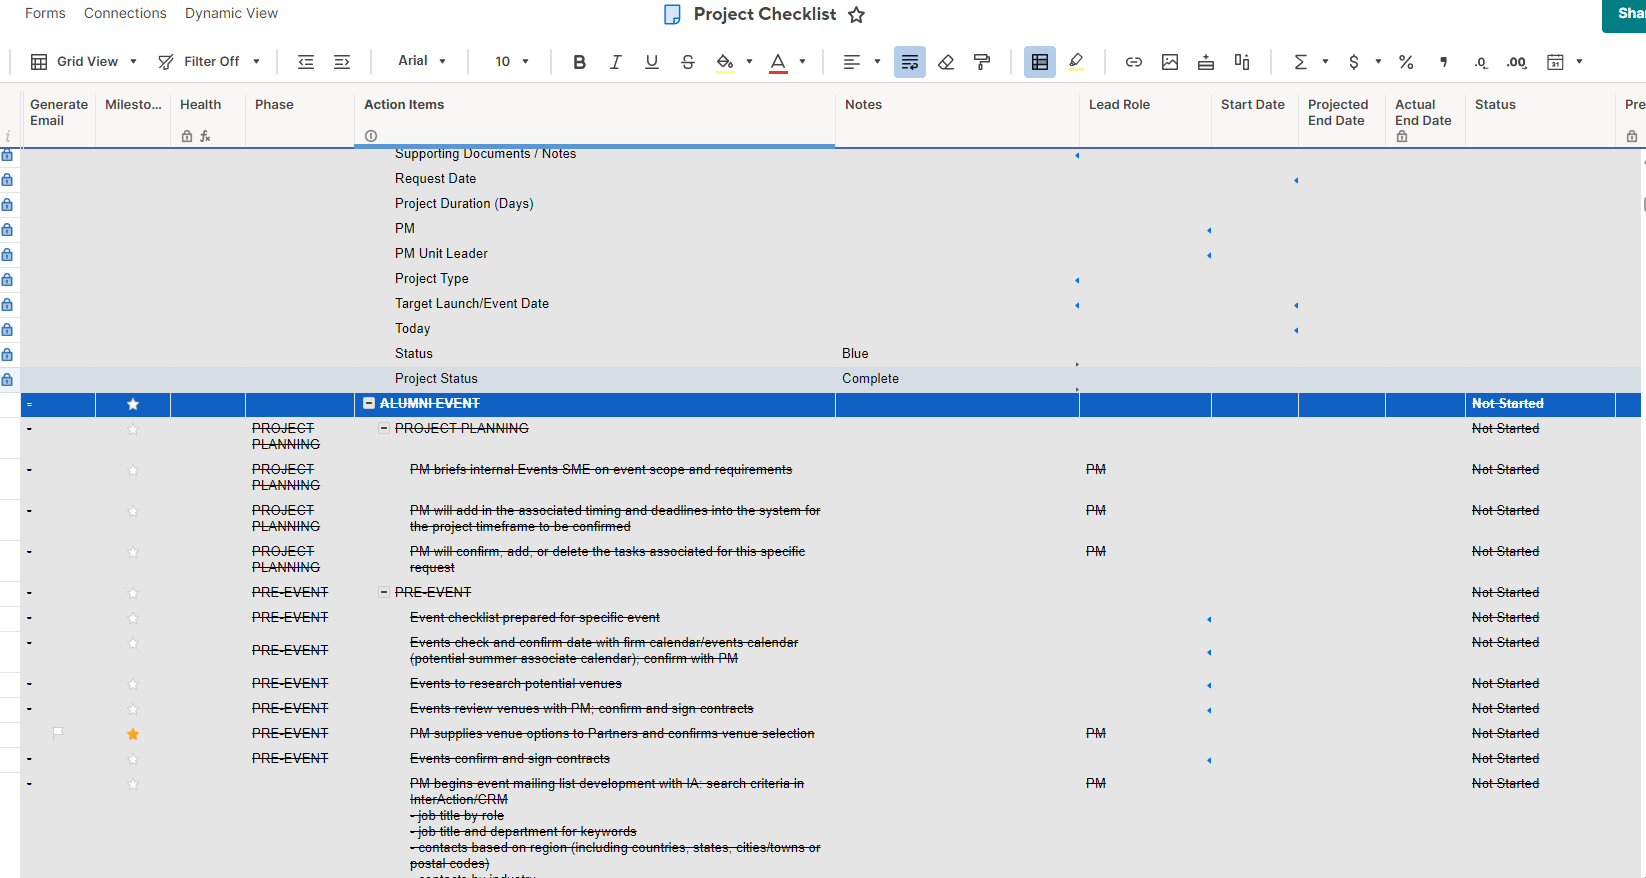
Task: Click the Action Items column header
Action: (x=594, y=115)
